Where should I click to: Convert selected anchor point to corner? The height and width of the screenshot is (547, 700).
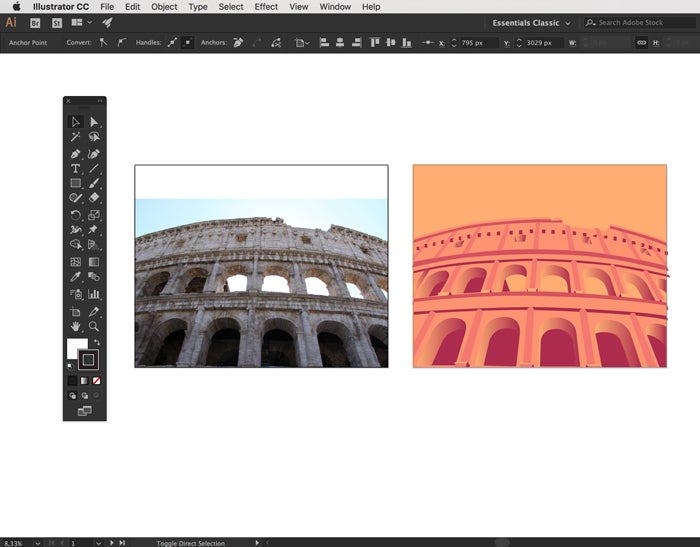[103, 43]
